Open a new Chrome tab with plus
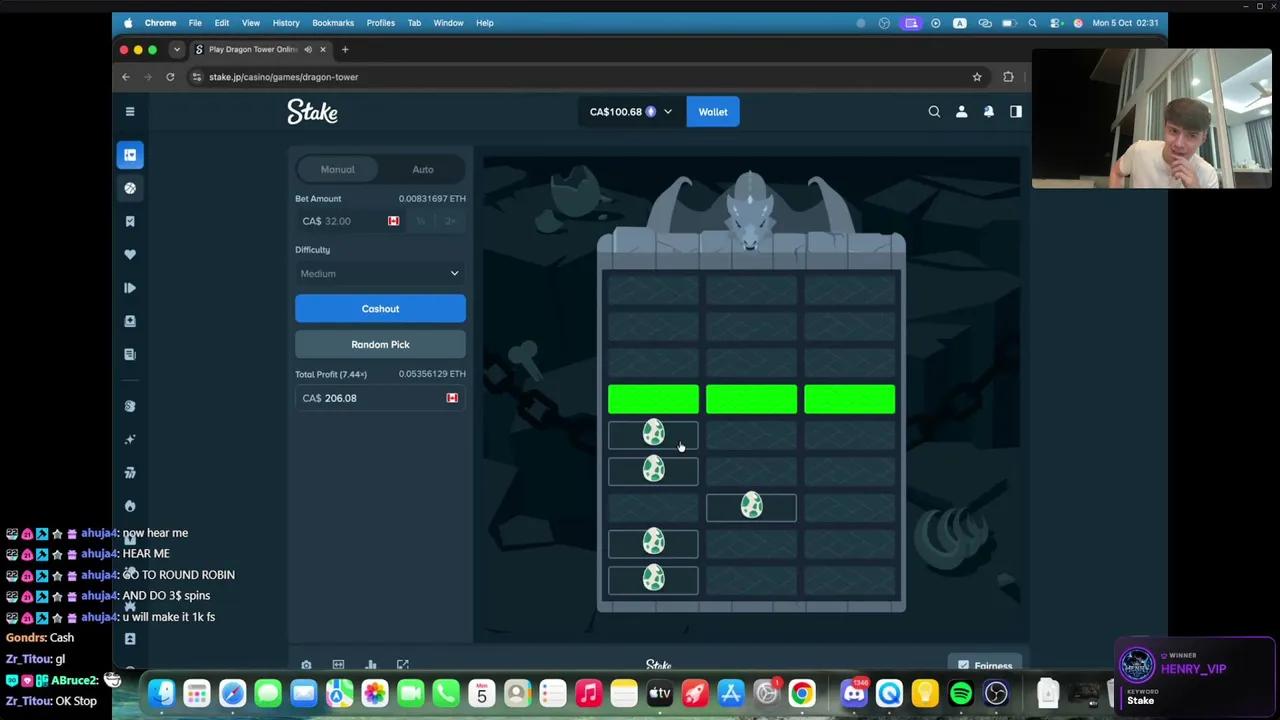Image resolution: width=1280 pixels, height=720 pixels. tap(345, 49)
